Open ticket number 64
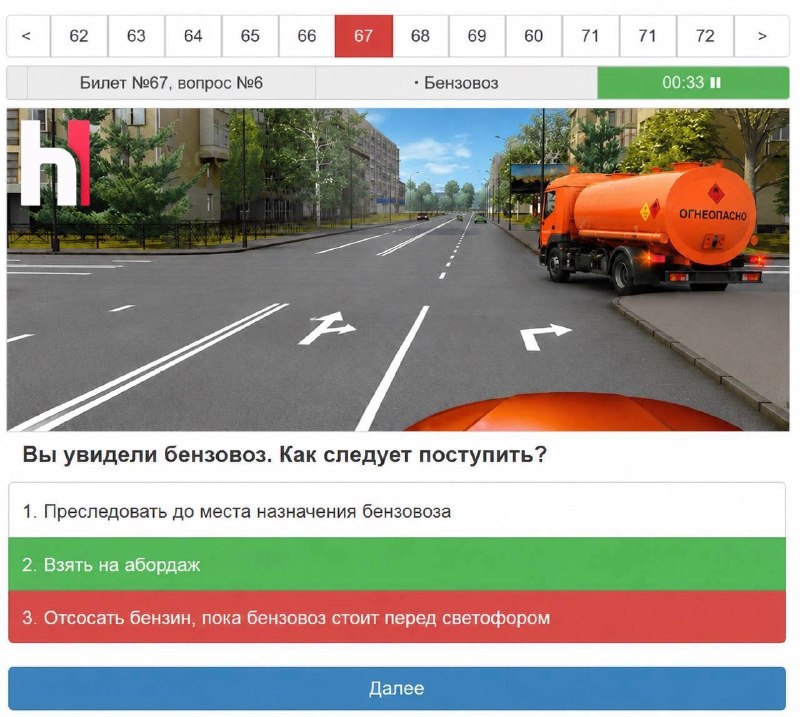 [193, 36]
